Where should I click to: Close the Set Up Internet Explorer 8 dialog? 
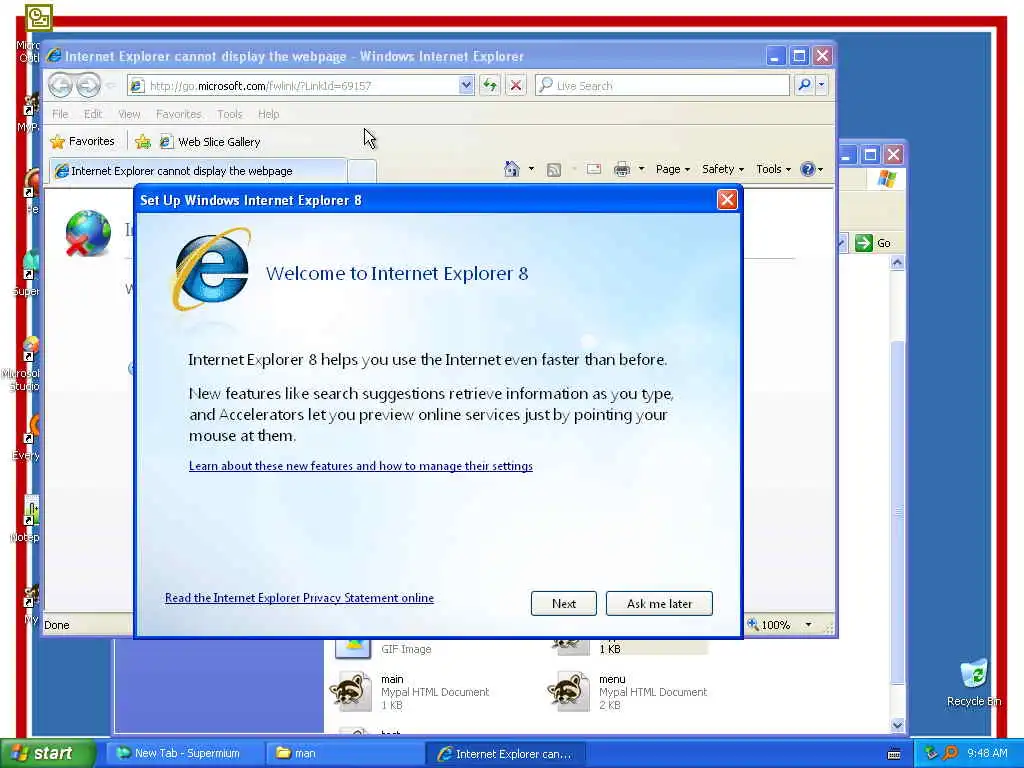727,200
